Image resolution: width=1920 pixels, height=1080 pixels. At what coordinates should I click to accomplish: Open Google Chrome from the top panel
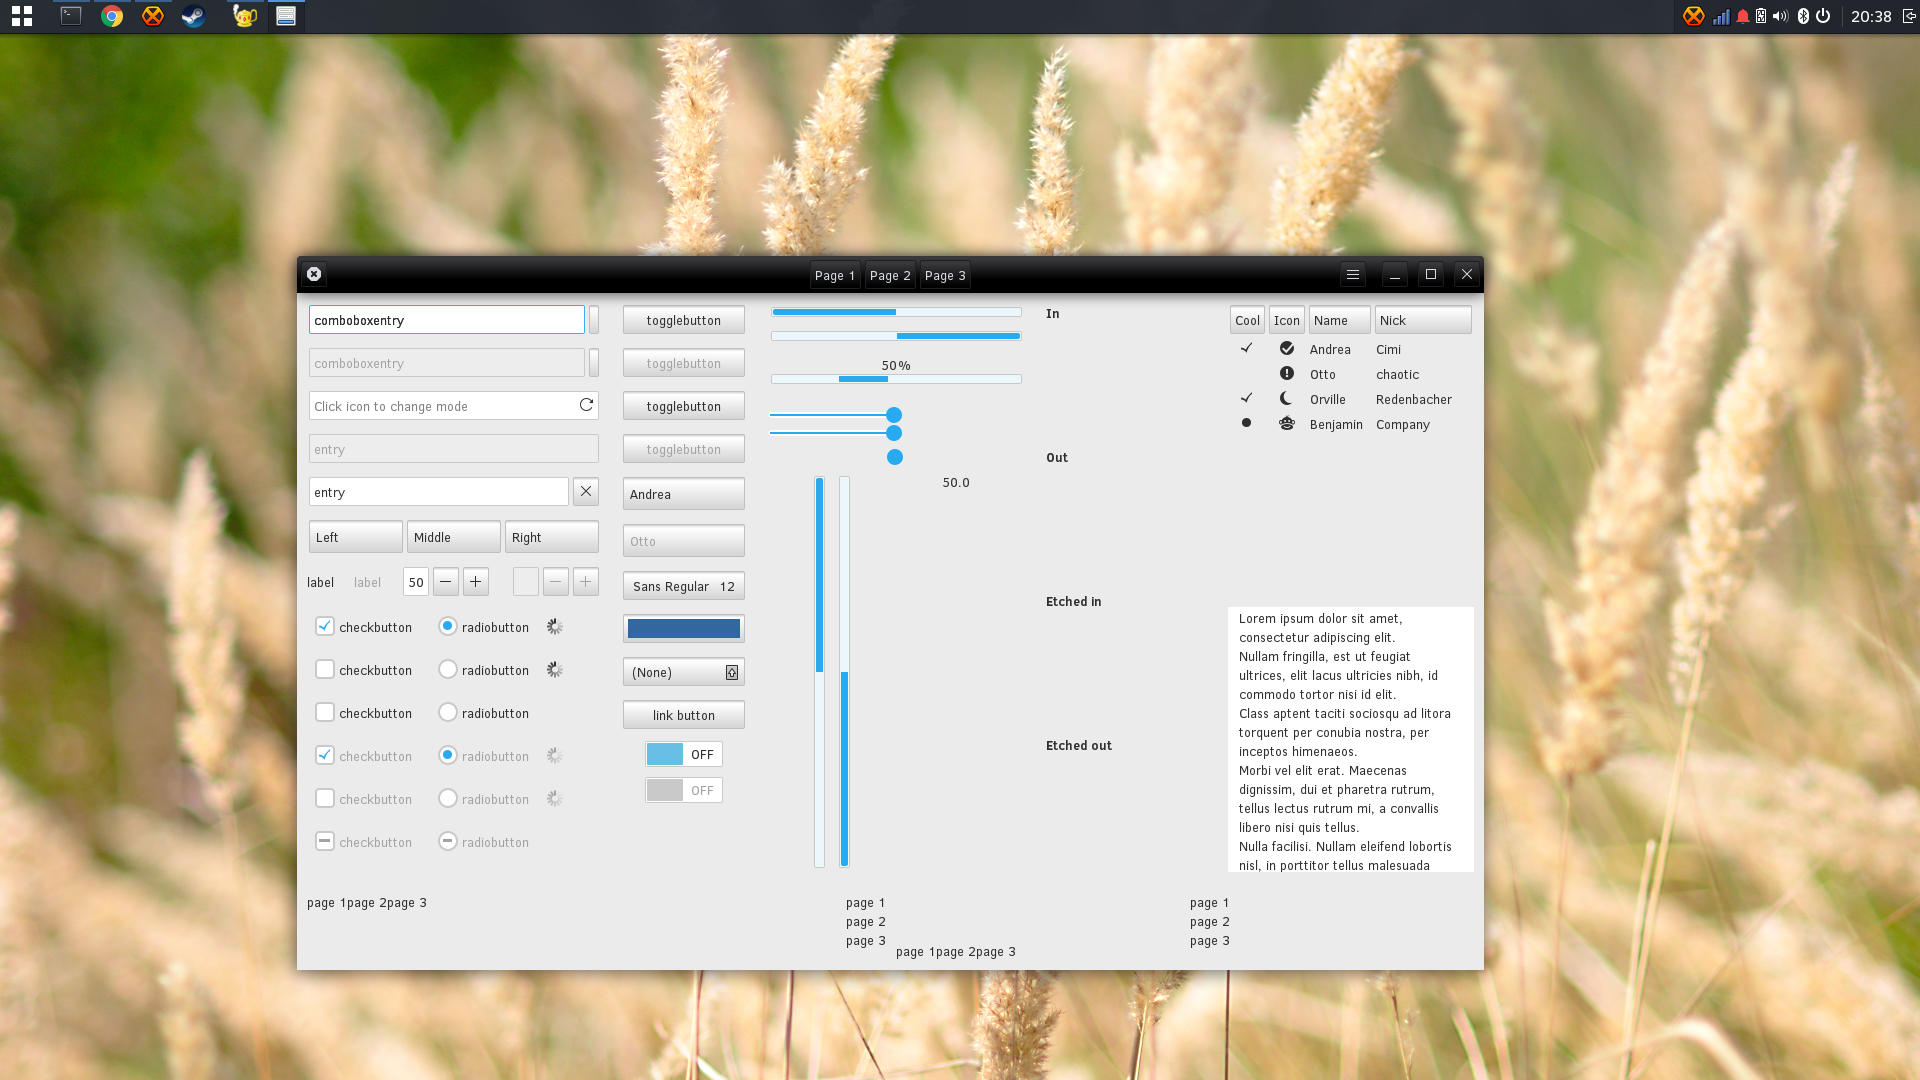112,16
